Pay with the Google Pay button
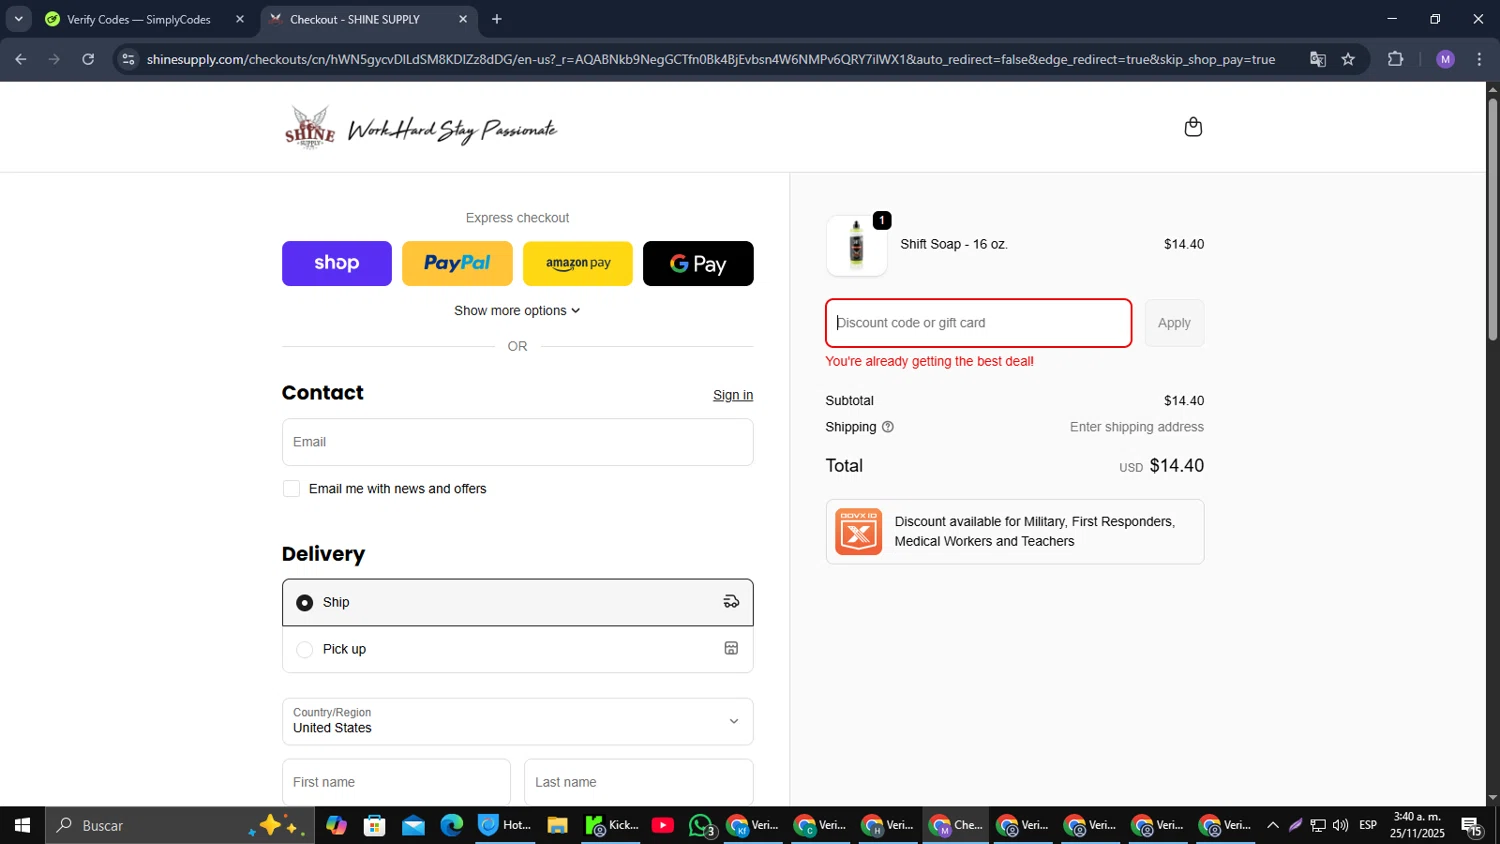The width and height of the screenshot is (1500, 844). pyautogui.click(x=698, y=263)
